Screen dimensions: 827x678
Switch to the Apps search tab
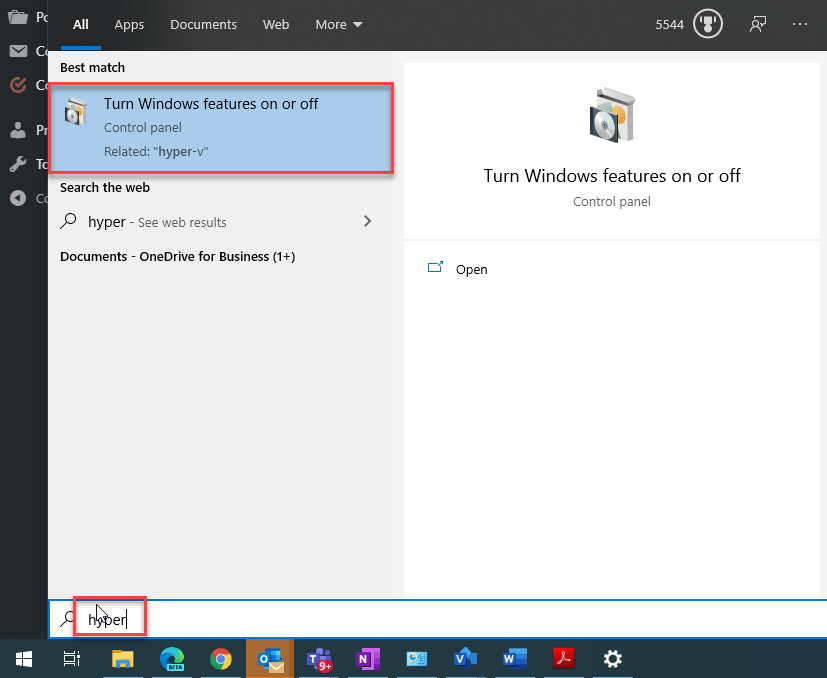129,24
